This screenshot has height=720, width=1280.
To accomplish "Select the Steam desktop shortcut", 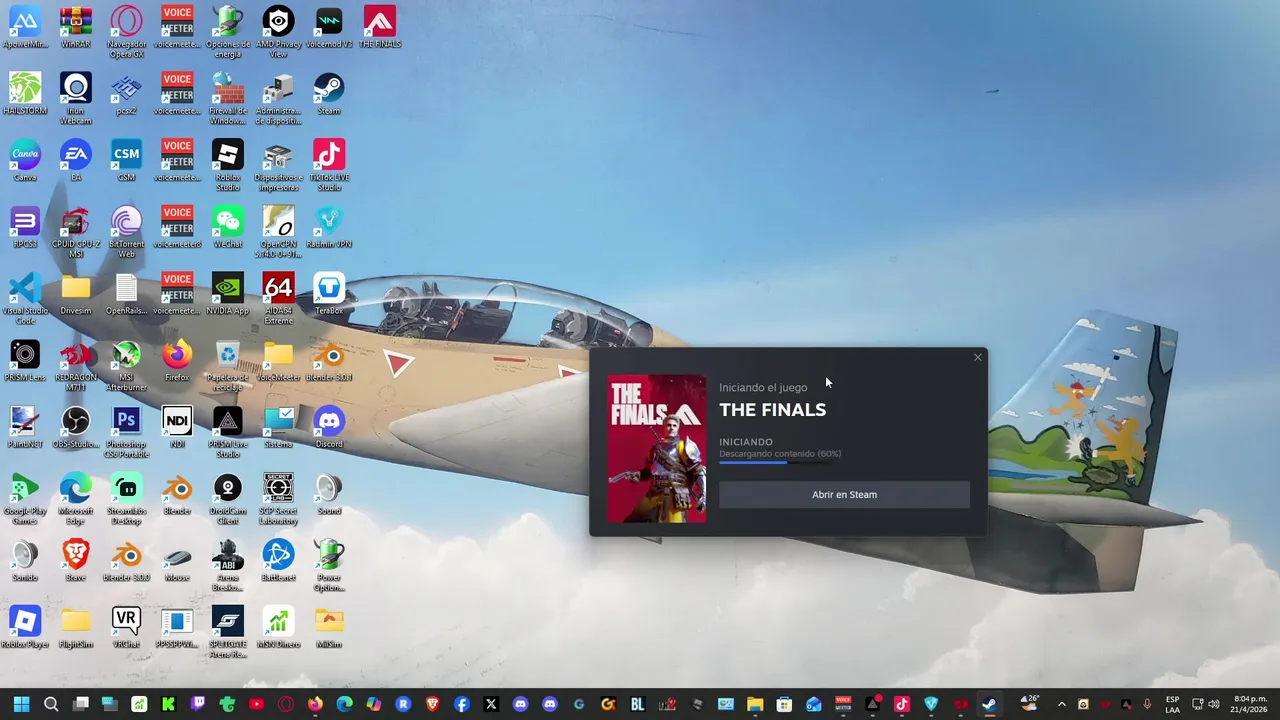I will (x=329, y=94).
